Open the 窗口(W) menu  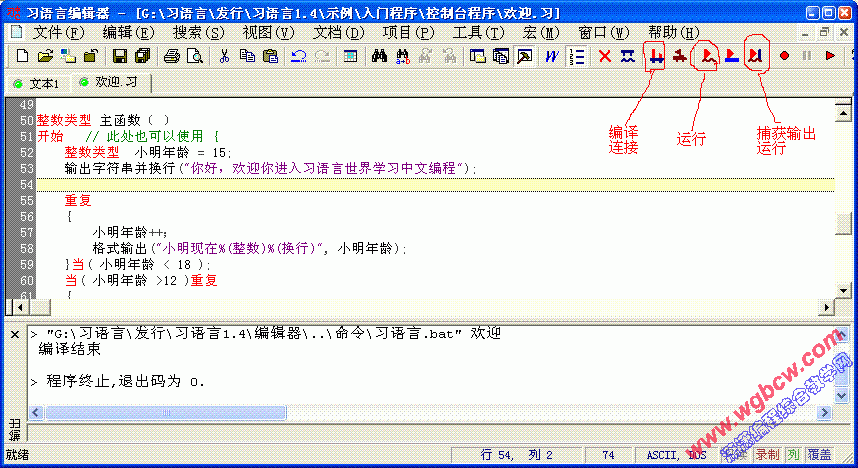tap(604, 33)
